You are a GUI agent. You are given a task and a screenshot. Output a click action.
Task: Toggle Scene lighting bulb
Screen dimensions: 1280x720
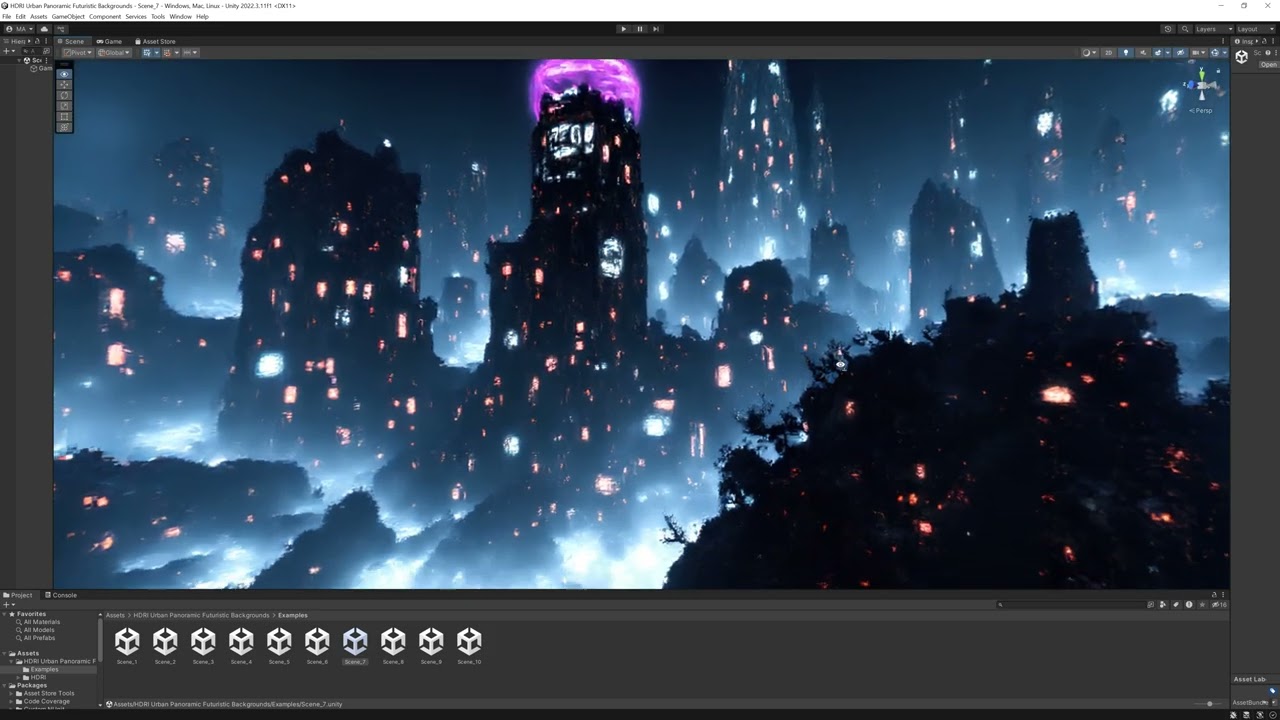tap(1126, 52)
